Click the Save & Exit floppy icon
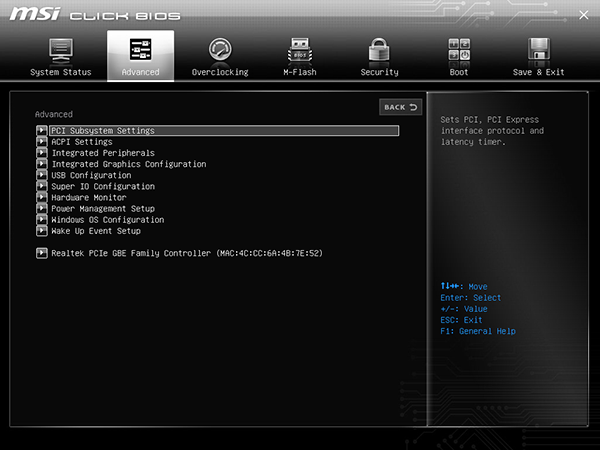600x450 pixels. pyautogui.click(x=539, y=50)
